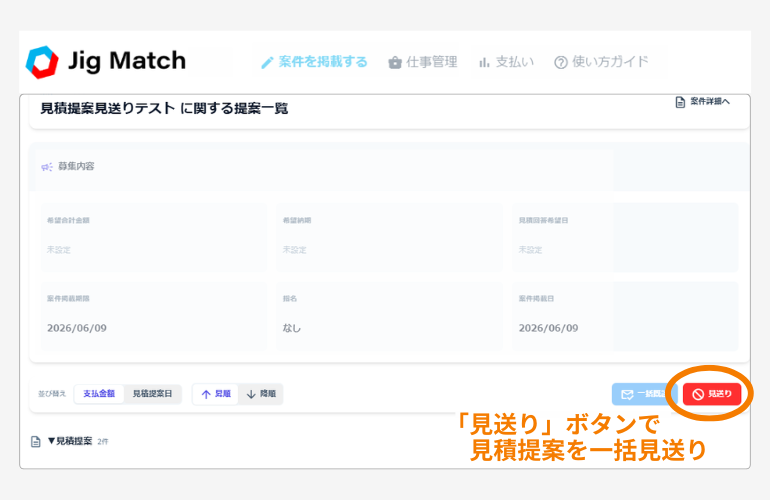
Task: Click the 案件詳細へ link
Action: pos(703,102)
